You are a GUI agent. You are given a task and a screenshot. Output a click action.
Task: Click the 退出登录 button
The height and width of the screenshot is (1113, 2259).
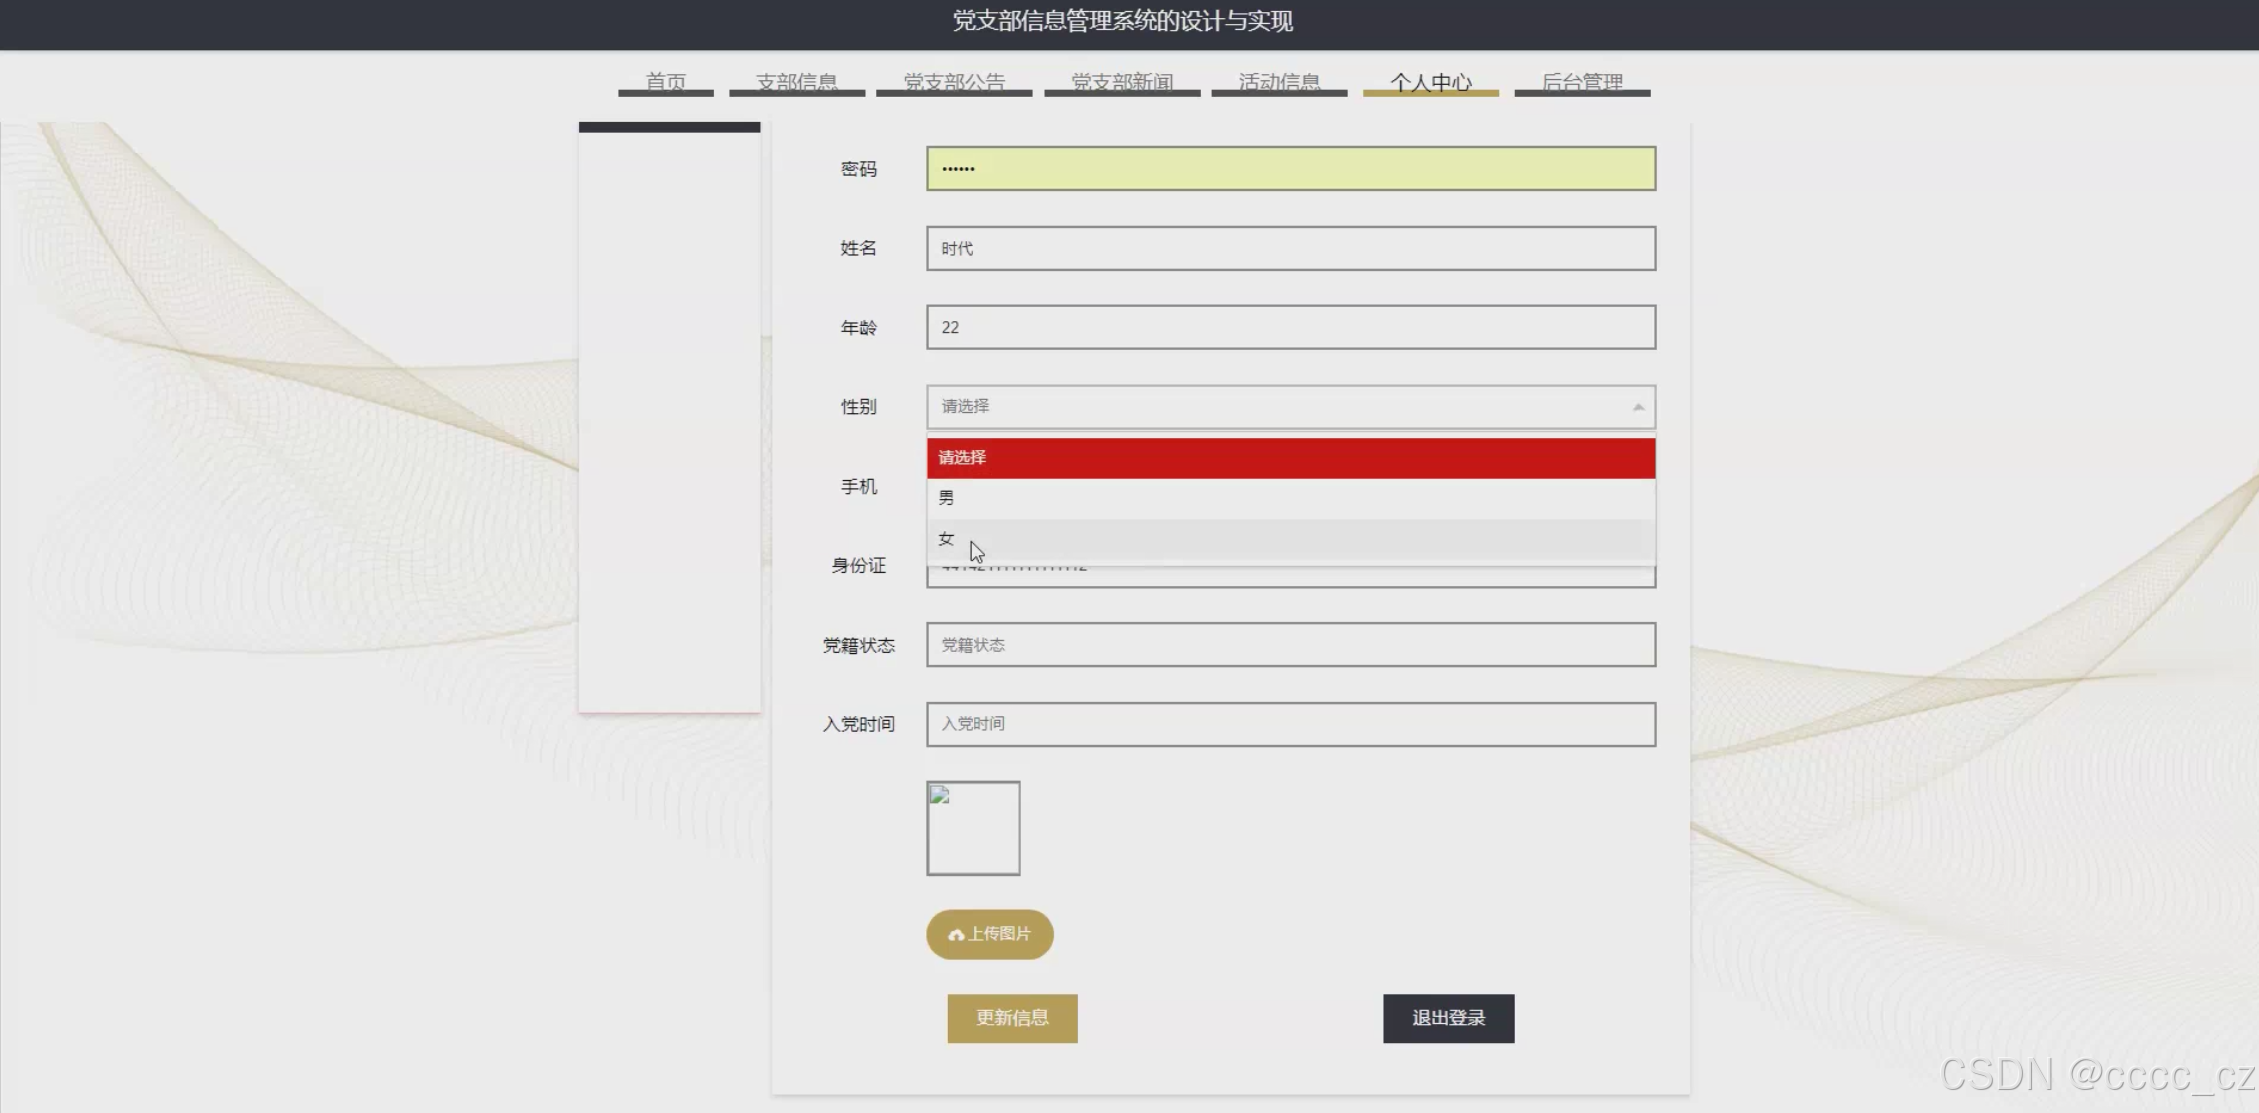coord(1448,1018)
